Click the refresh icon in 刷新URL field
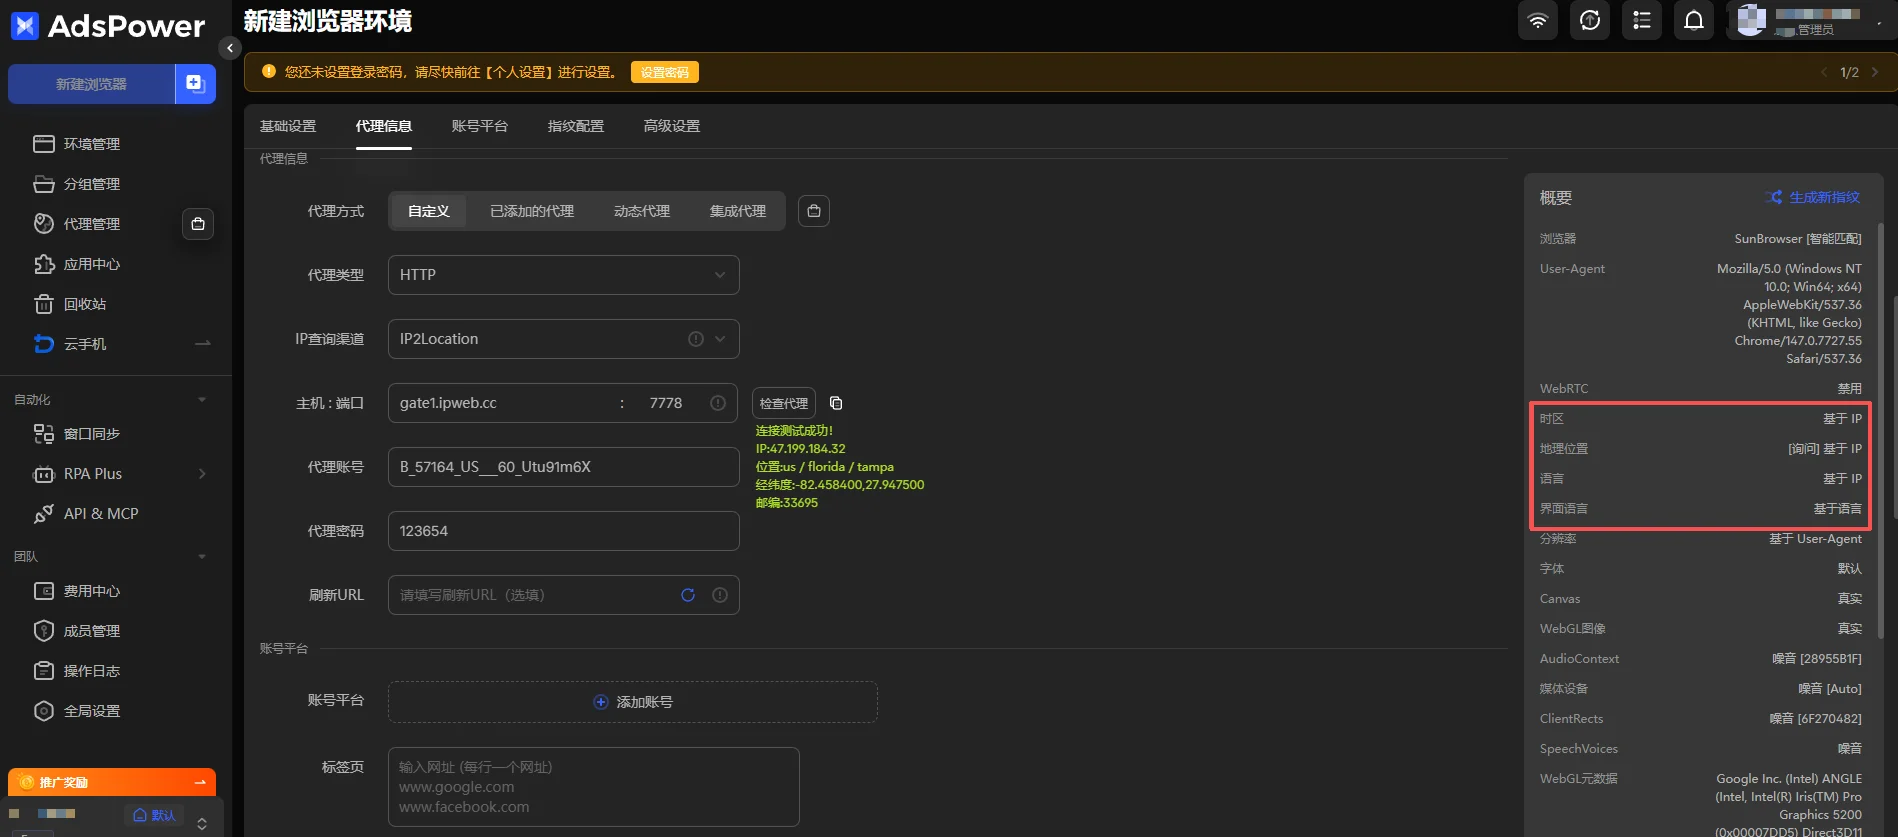The height and width of the screenshot is (837, 1898). [x=688, y=595]
